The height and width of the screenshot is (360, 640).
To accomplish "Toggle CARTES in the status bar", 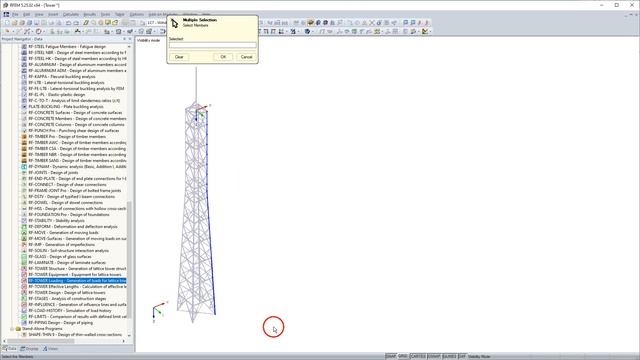I will tap(418, 356).
